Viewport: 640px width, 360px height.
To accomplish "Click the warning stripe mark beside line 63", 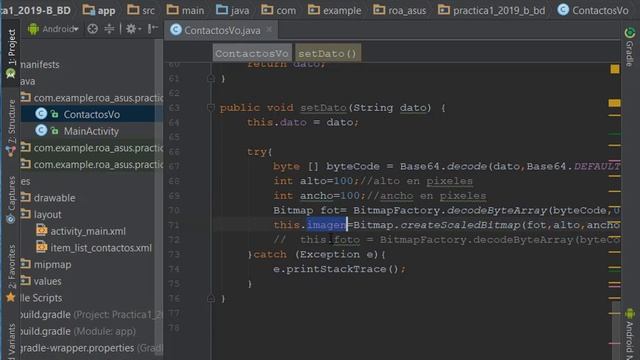I will click(614, 103).
